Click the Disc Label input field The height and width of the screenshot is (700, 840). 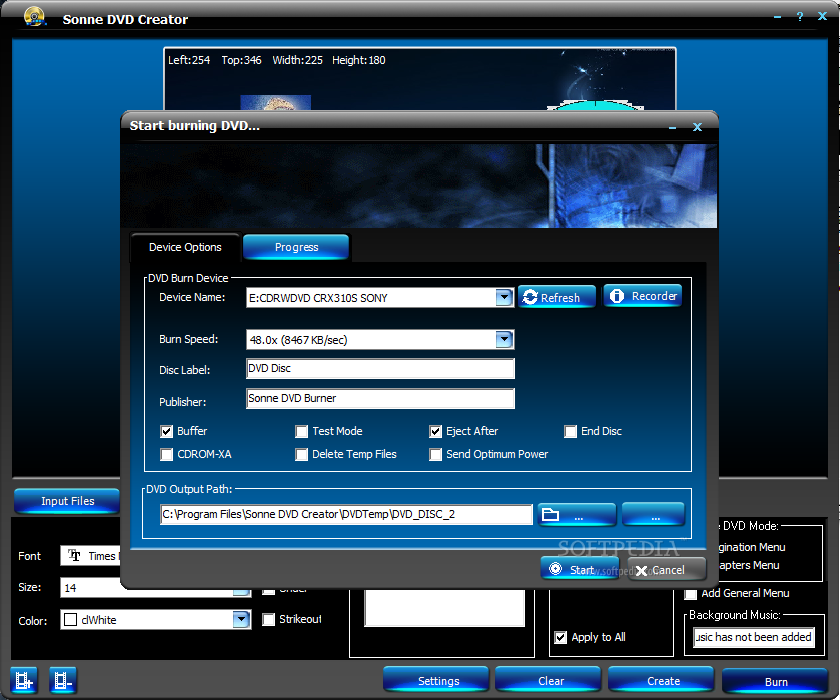coord(380,368)
